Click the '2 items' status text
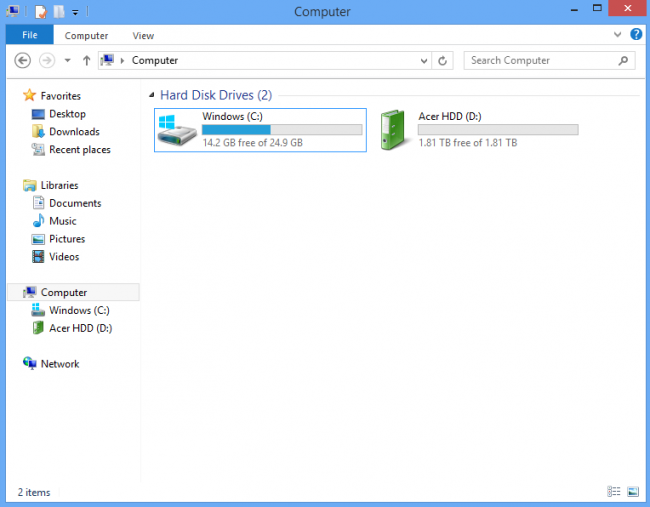 [x=34, y=492]
